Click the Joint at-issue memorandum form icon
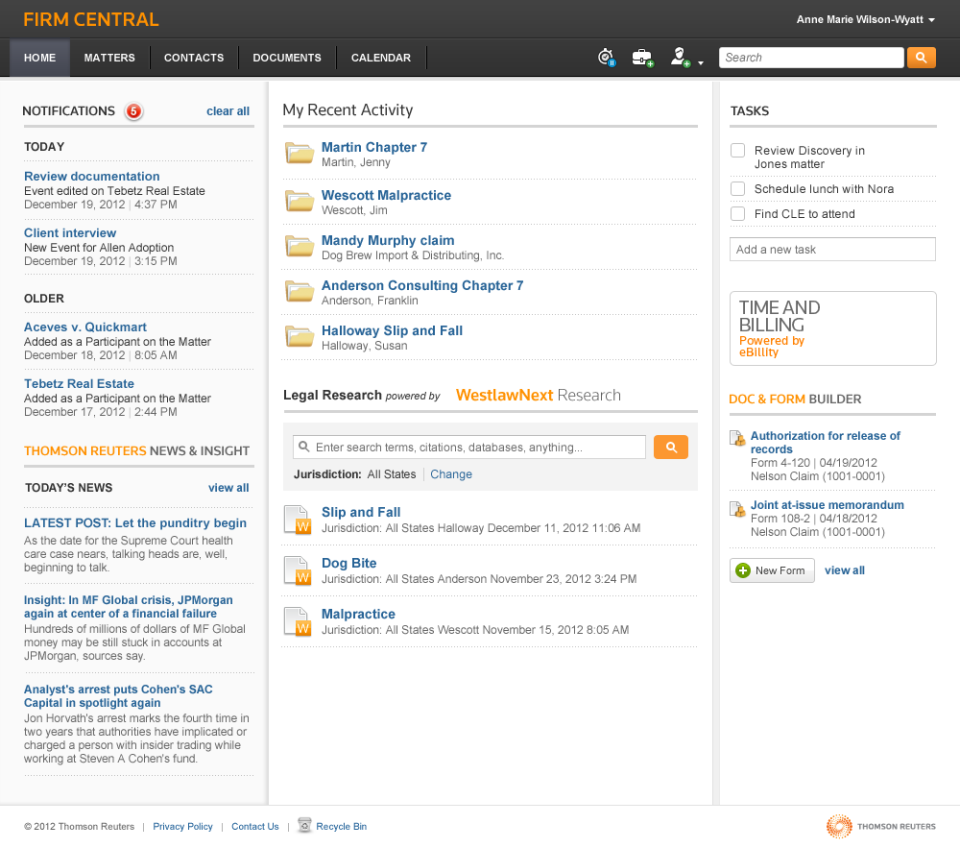960x848 pixels. coord(738,508)
